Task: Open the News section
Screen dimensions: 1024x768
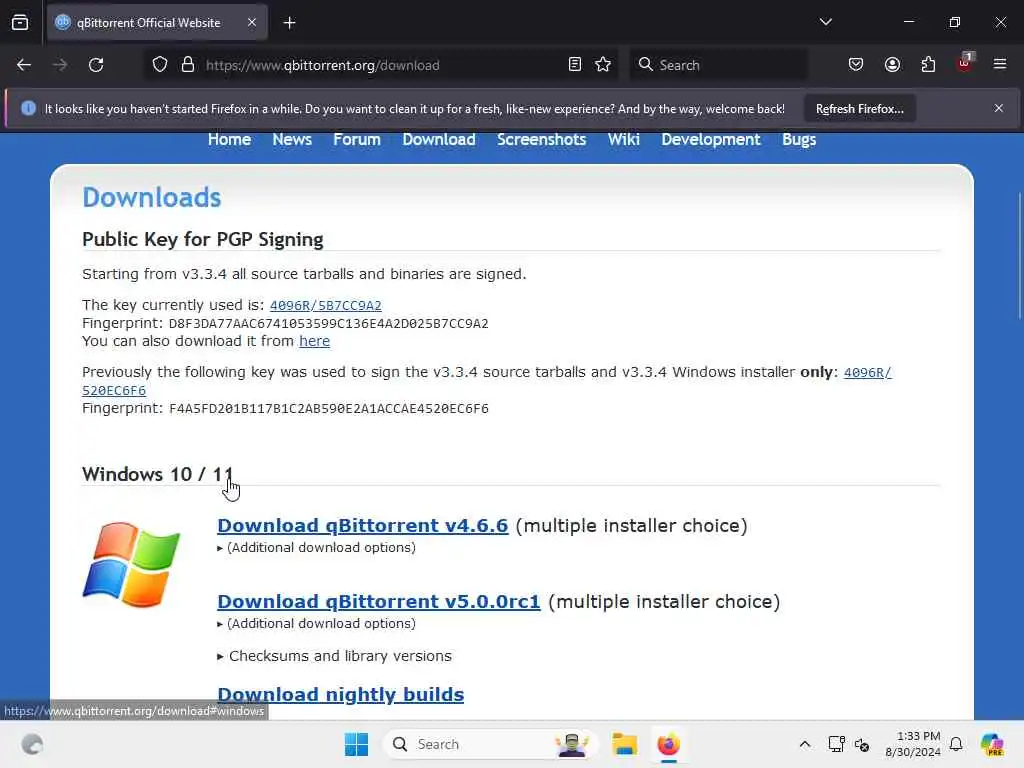Action: pos(292,140)
